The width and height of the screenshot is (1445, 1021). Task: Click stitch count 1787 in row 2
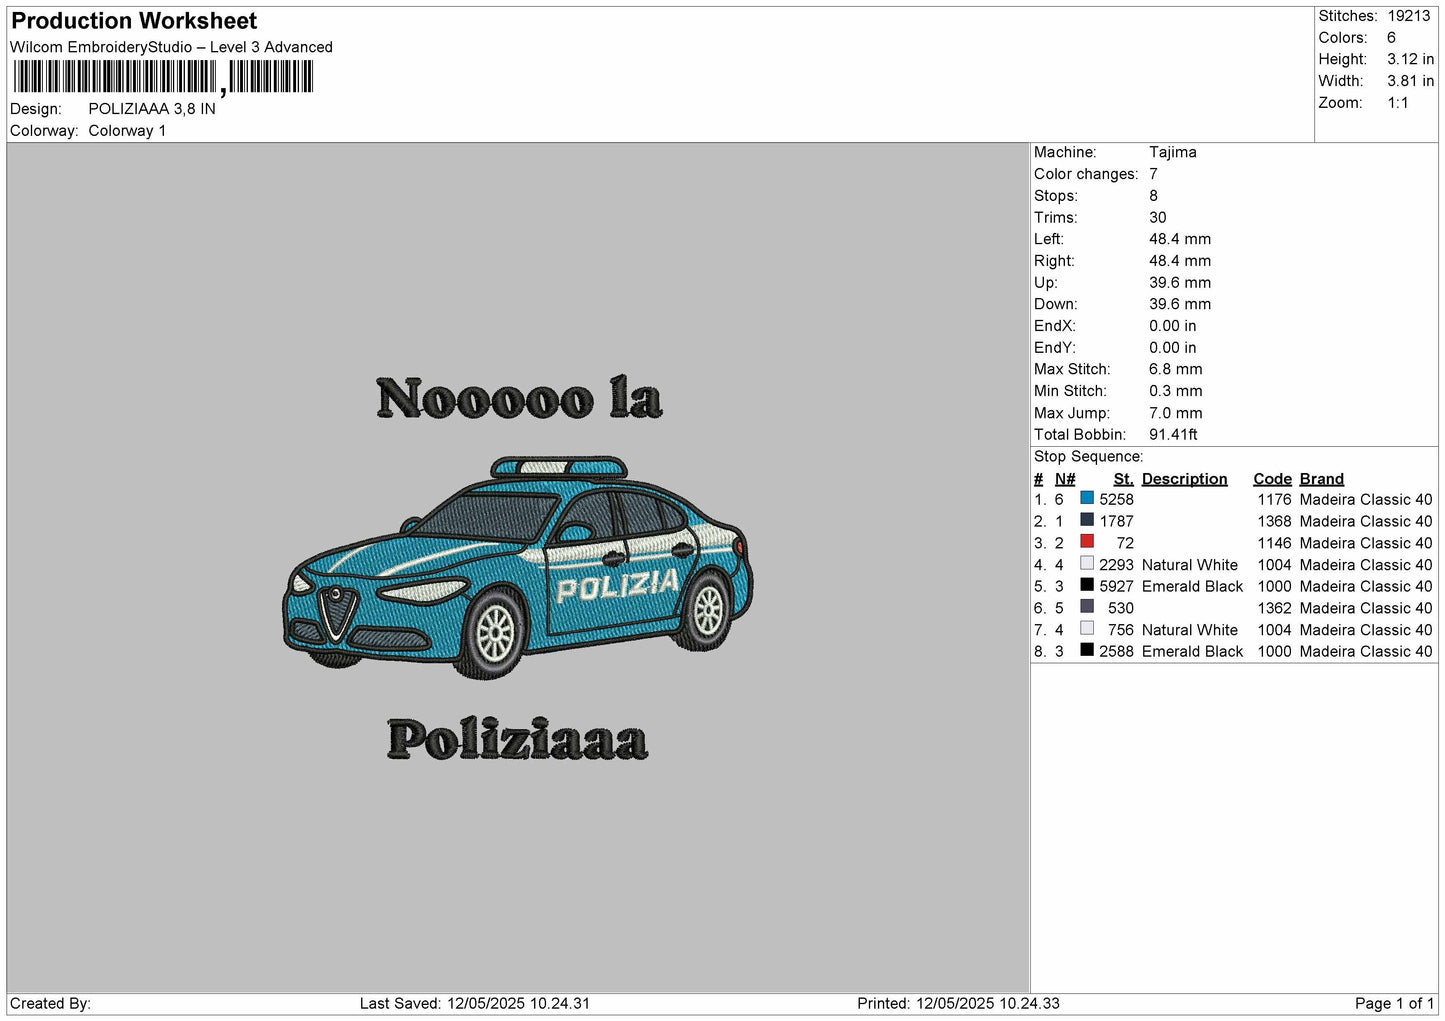1116,522
